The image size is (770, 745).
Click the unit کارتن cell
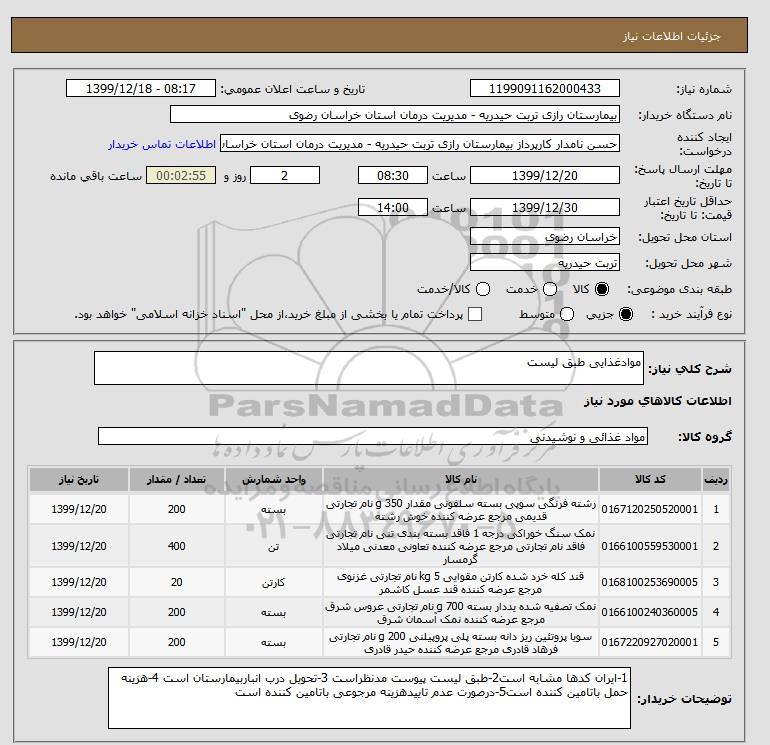pos(274,582)
